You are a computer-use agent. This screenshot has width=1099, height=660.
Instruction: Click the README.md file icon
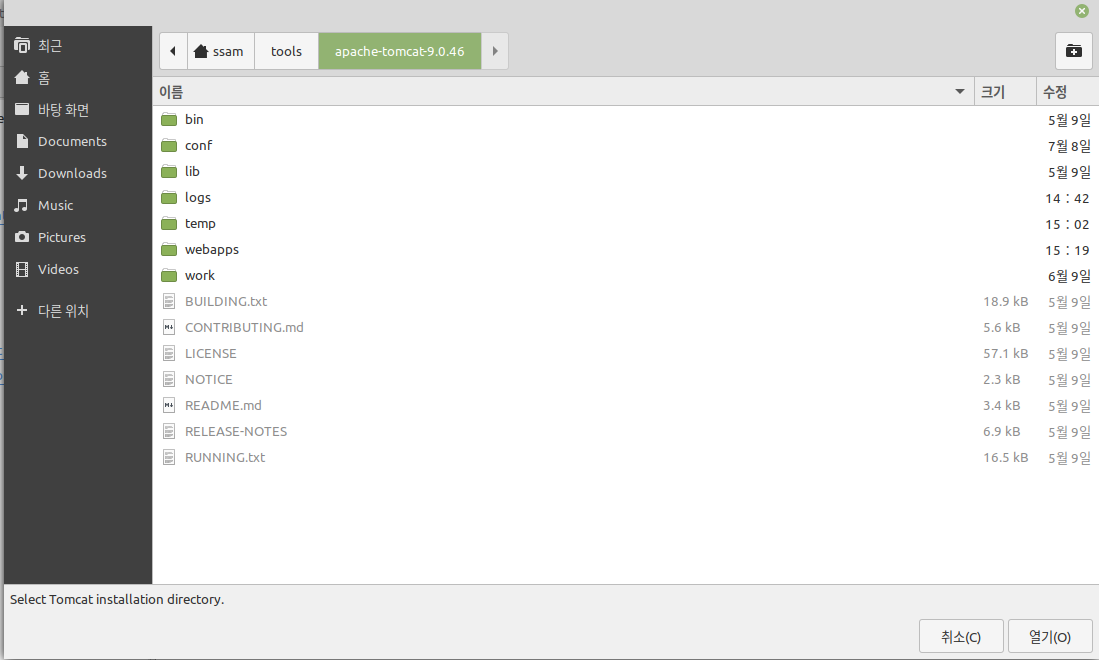[x=169, y=405]
